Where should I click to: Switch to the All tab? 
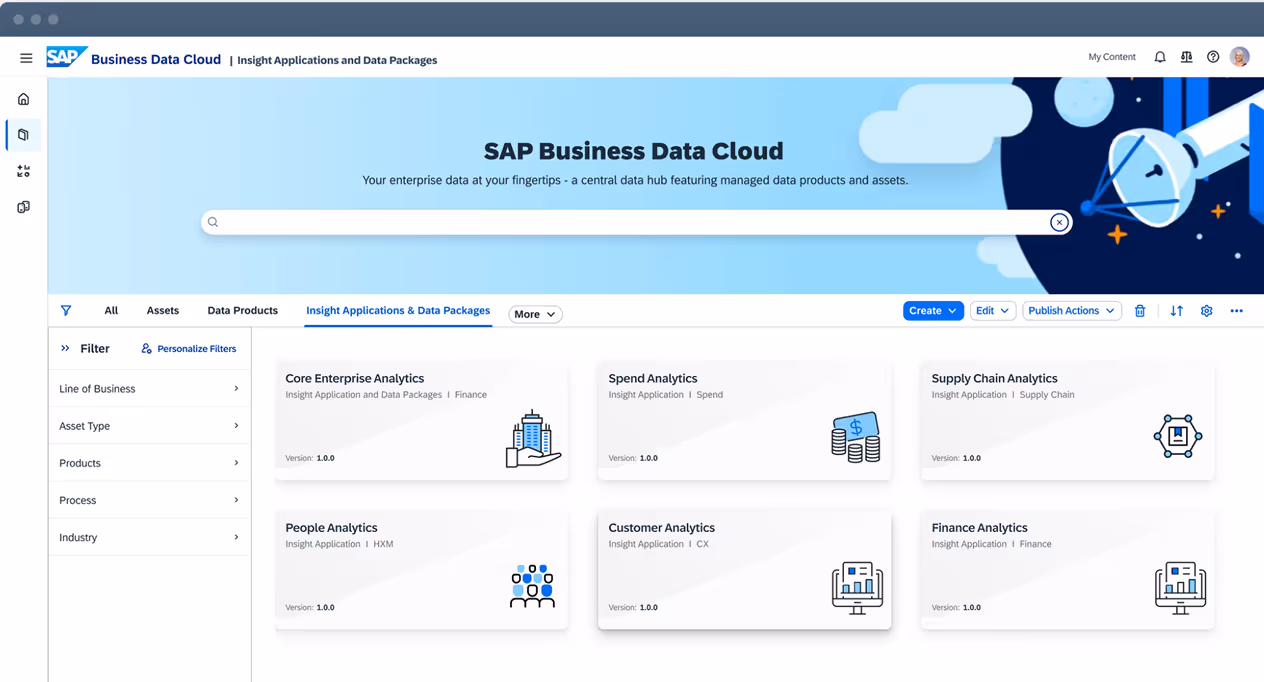click(111, 311)
